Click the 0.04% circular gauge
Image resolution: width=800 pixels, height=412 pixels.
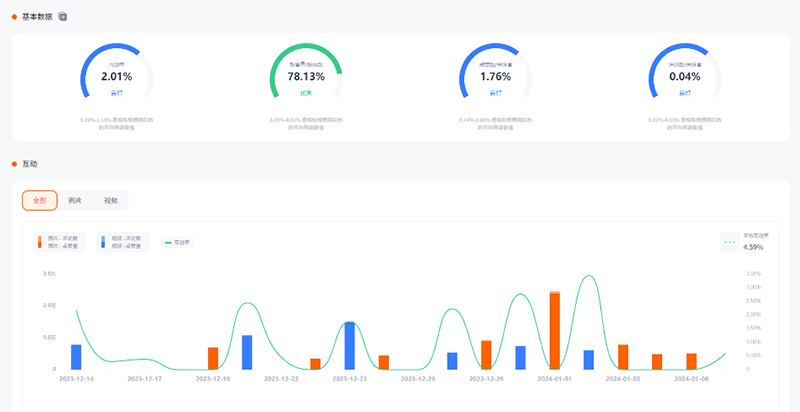pyautogui.click(x=684, y=75)
